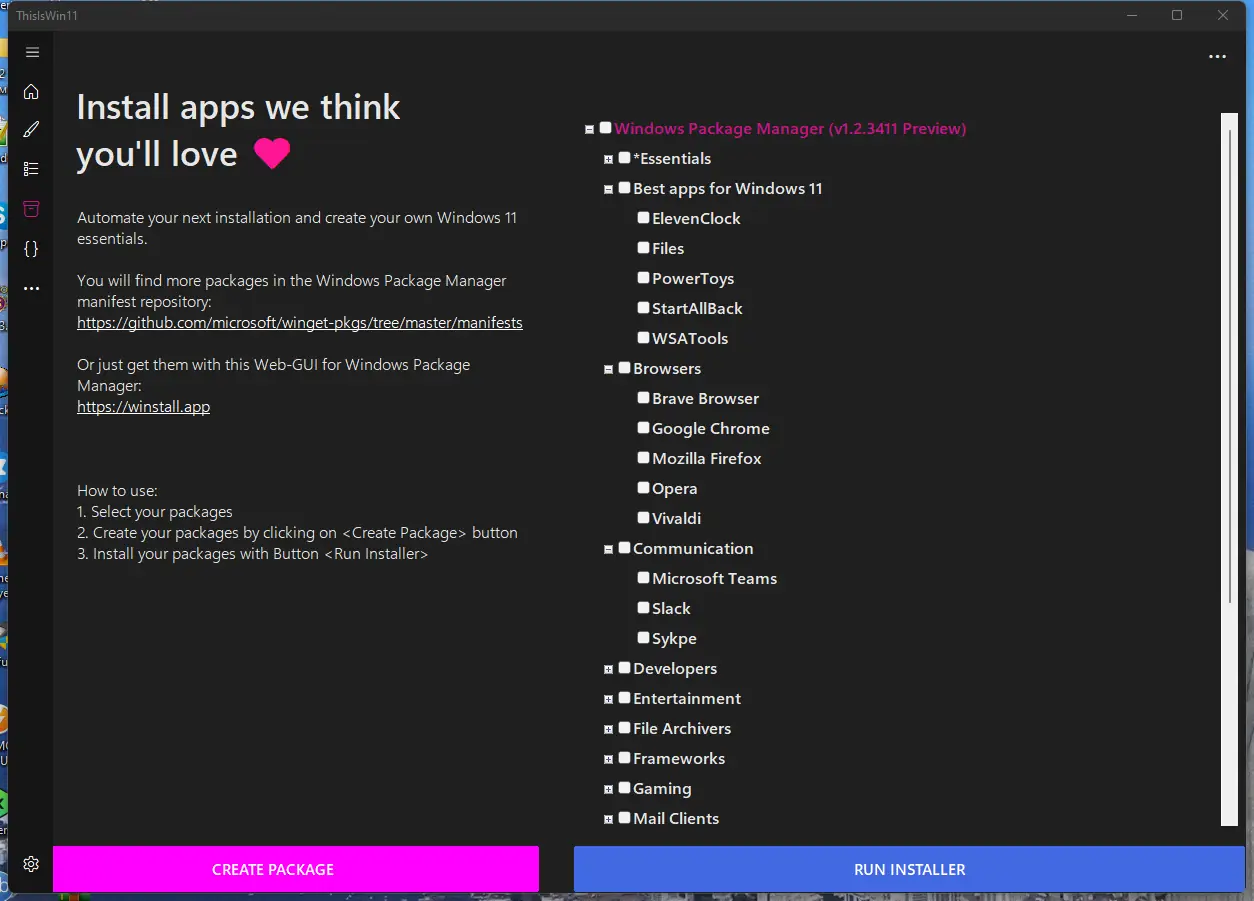Collapse the Browsers tree node
Viewport: 1254px width, 901px height.
[x=608, y=369]
